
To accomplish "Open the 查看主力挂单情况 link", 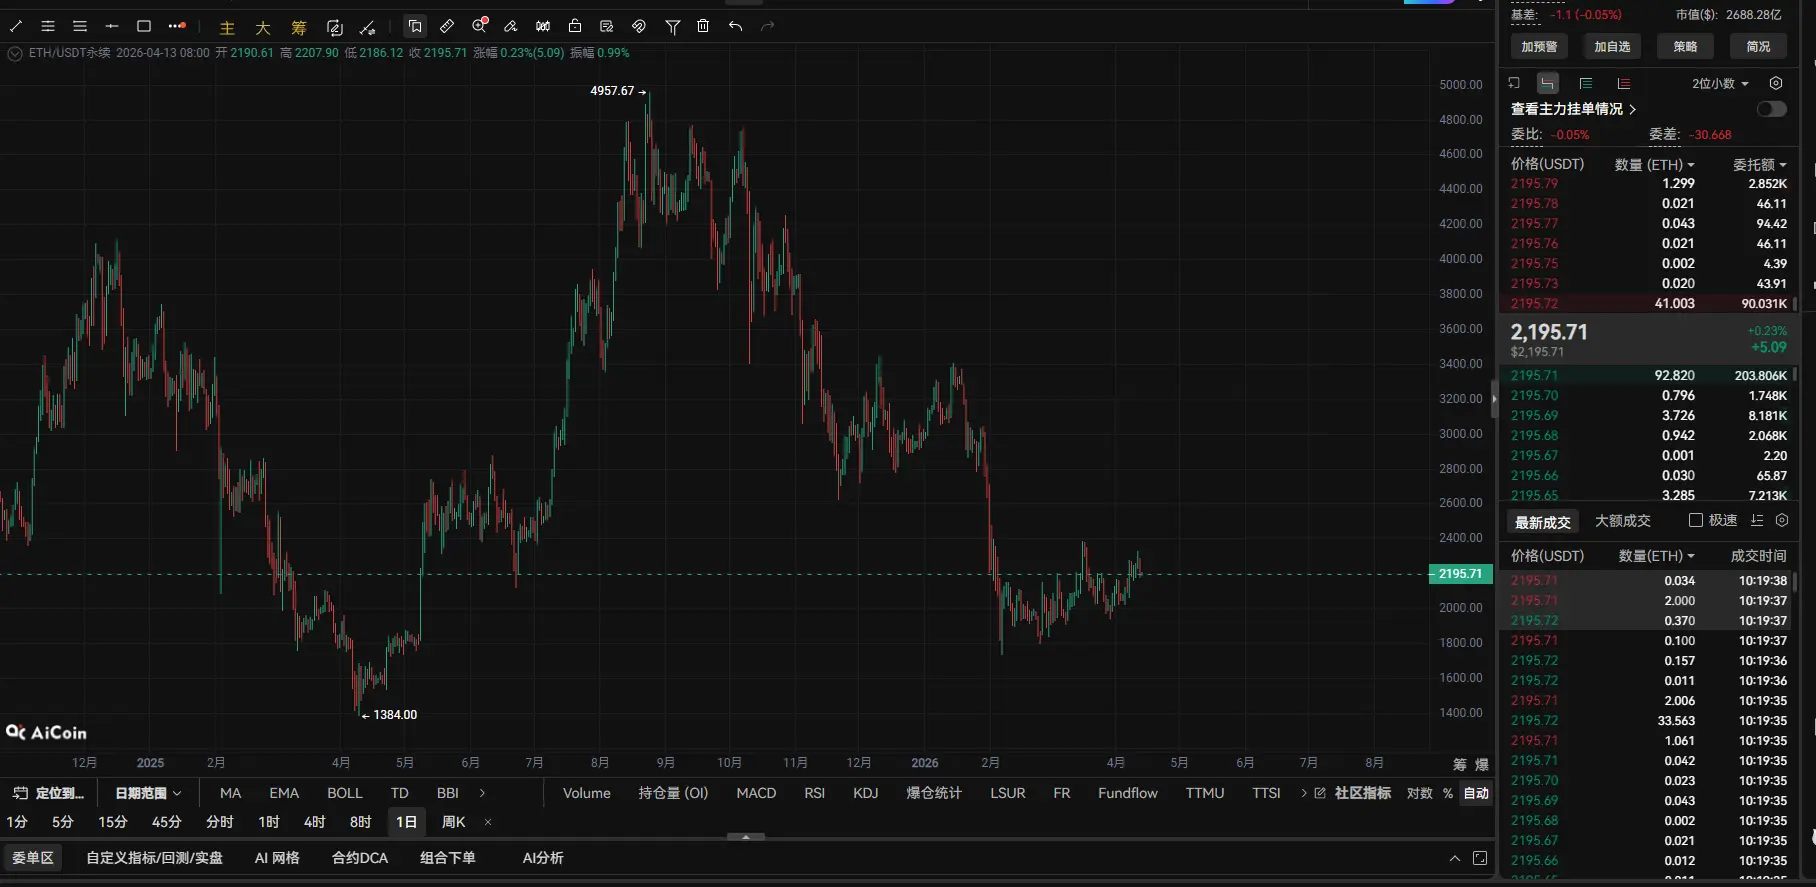I will [x=1573, y=109].
